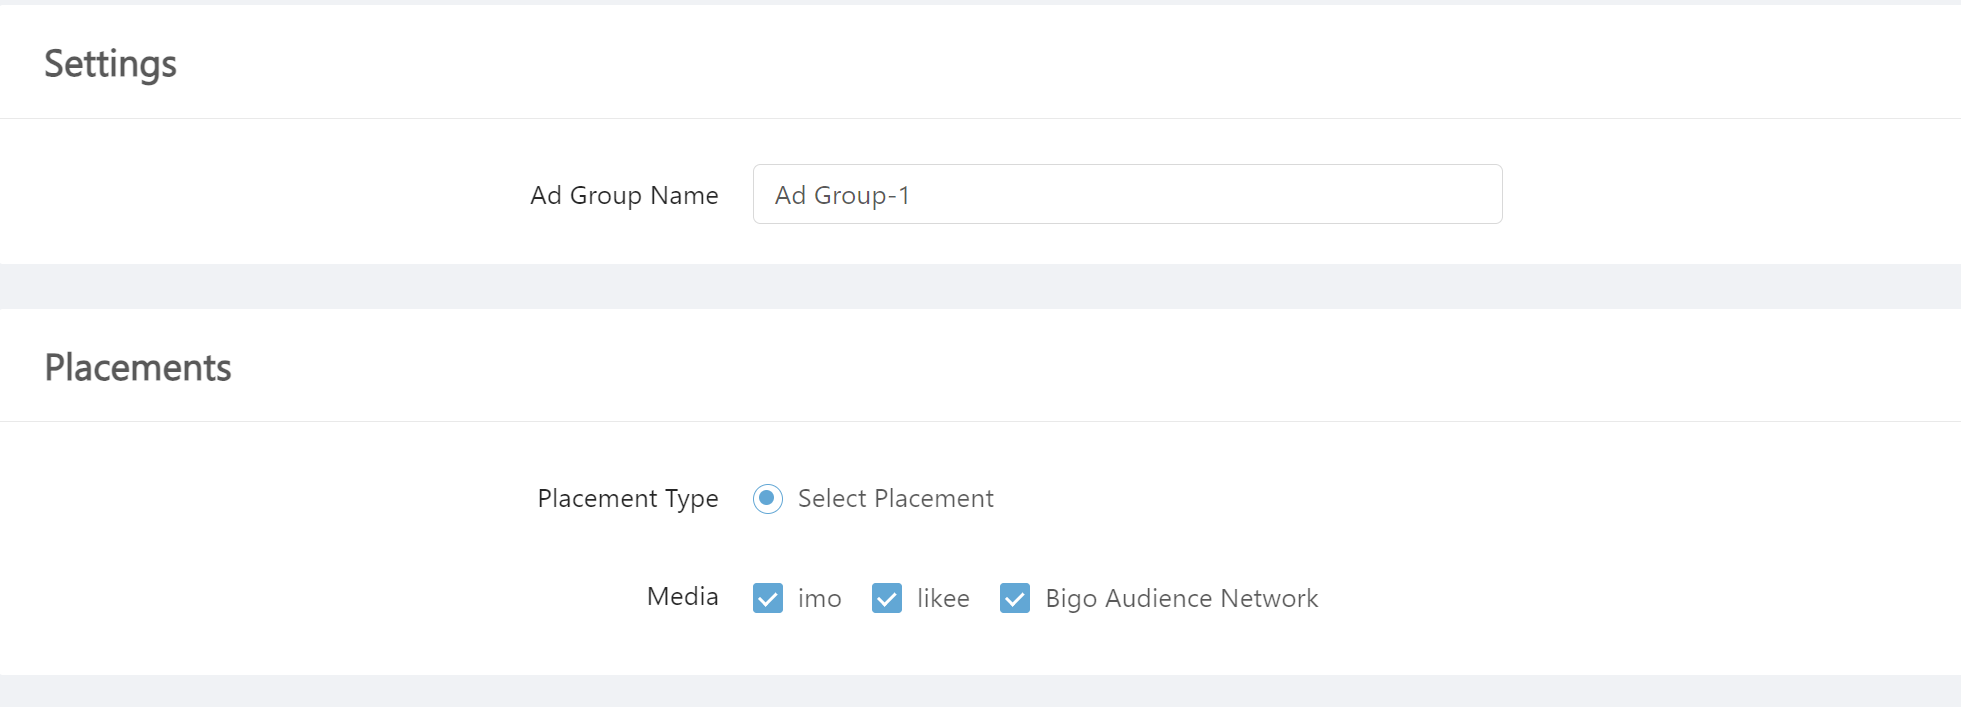Screen dimensions: 1961x707
Task: Uncheck the Bigo Audience Network checkbox
Action: 1015,598
